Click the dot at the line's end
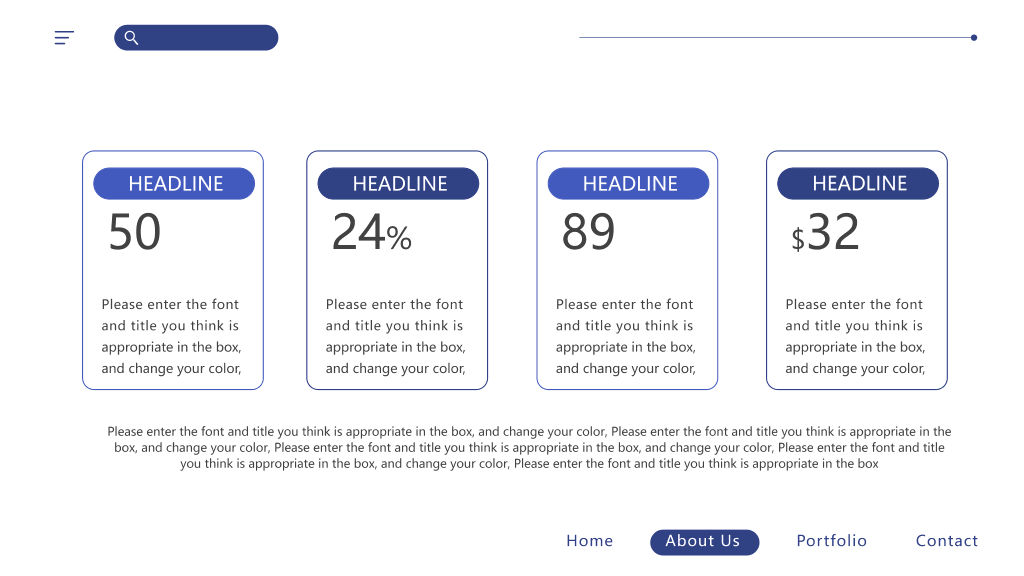 tap(974, 38)
